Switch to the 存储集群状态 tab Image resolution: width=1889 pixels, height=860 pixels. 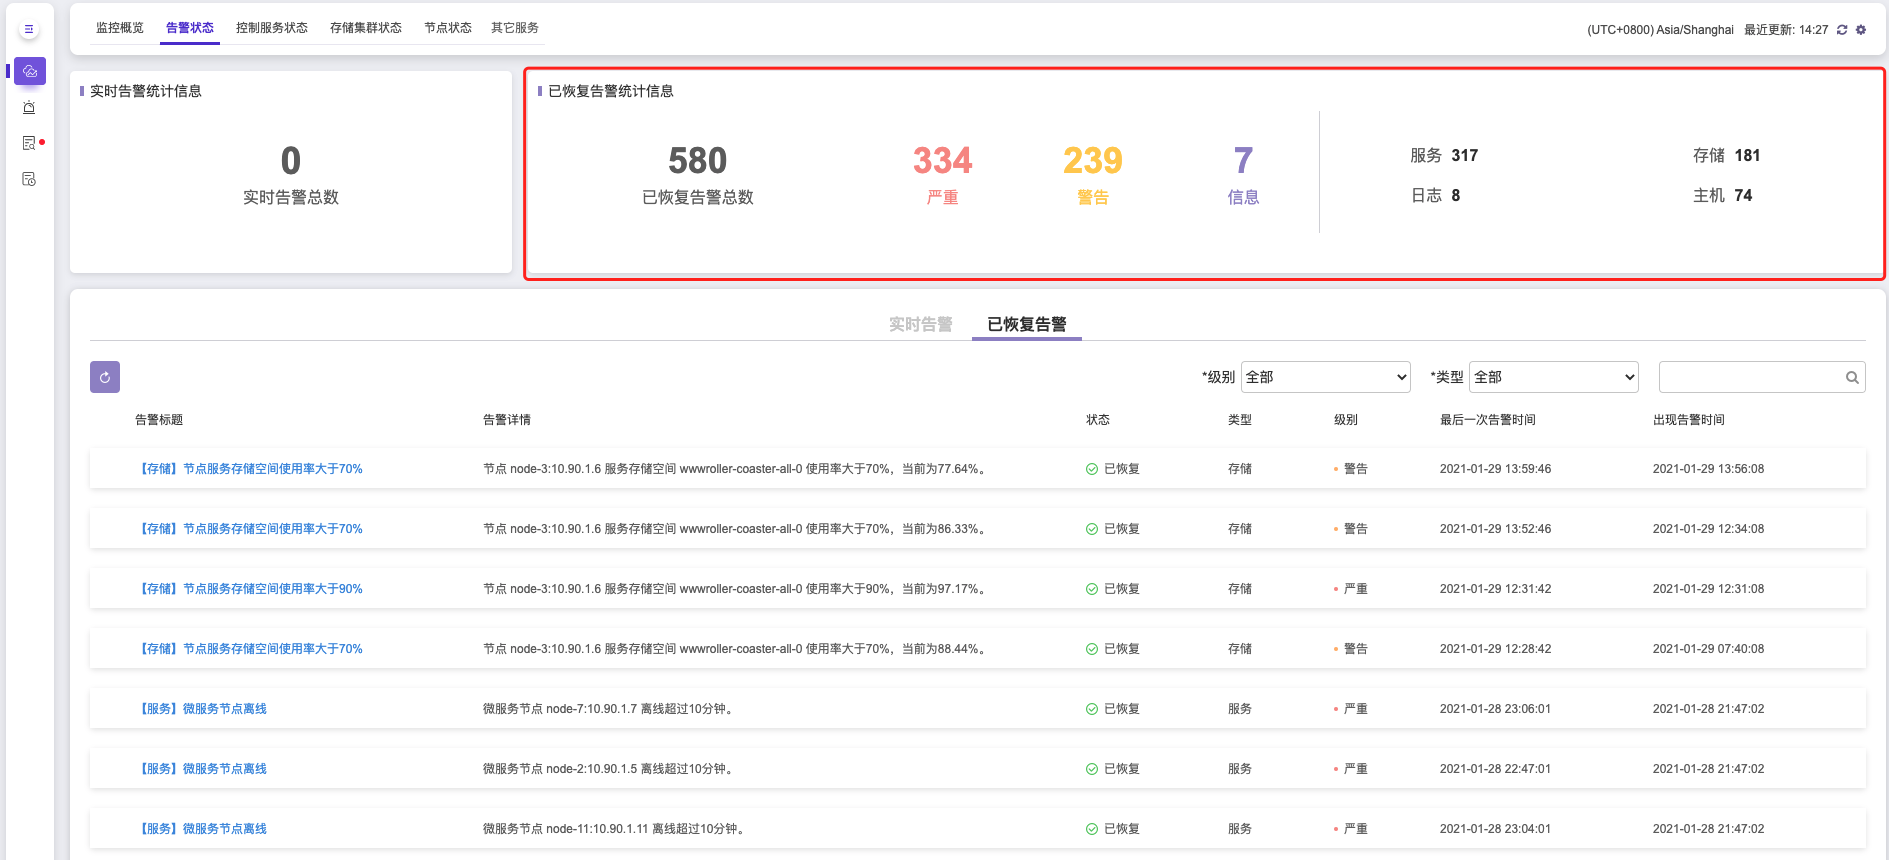[366, 28]
